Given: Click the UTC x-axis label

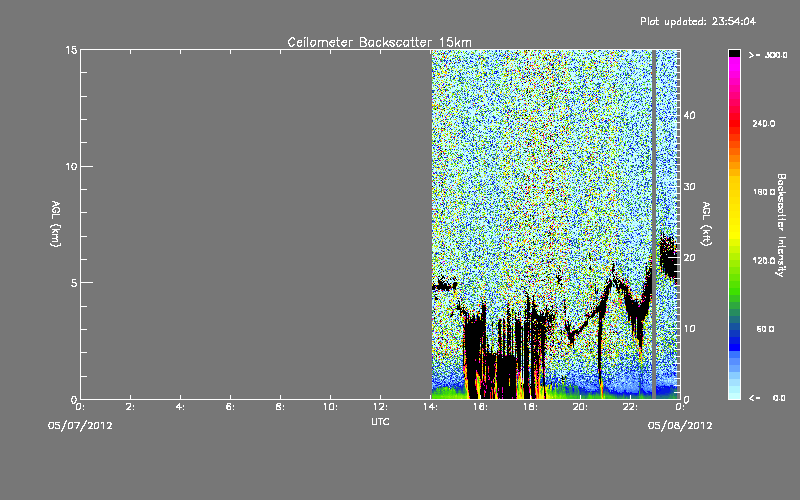Looking at the screenshot, I should 380,422.
